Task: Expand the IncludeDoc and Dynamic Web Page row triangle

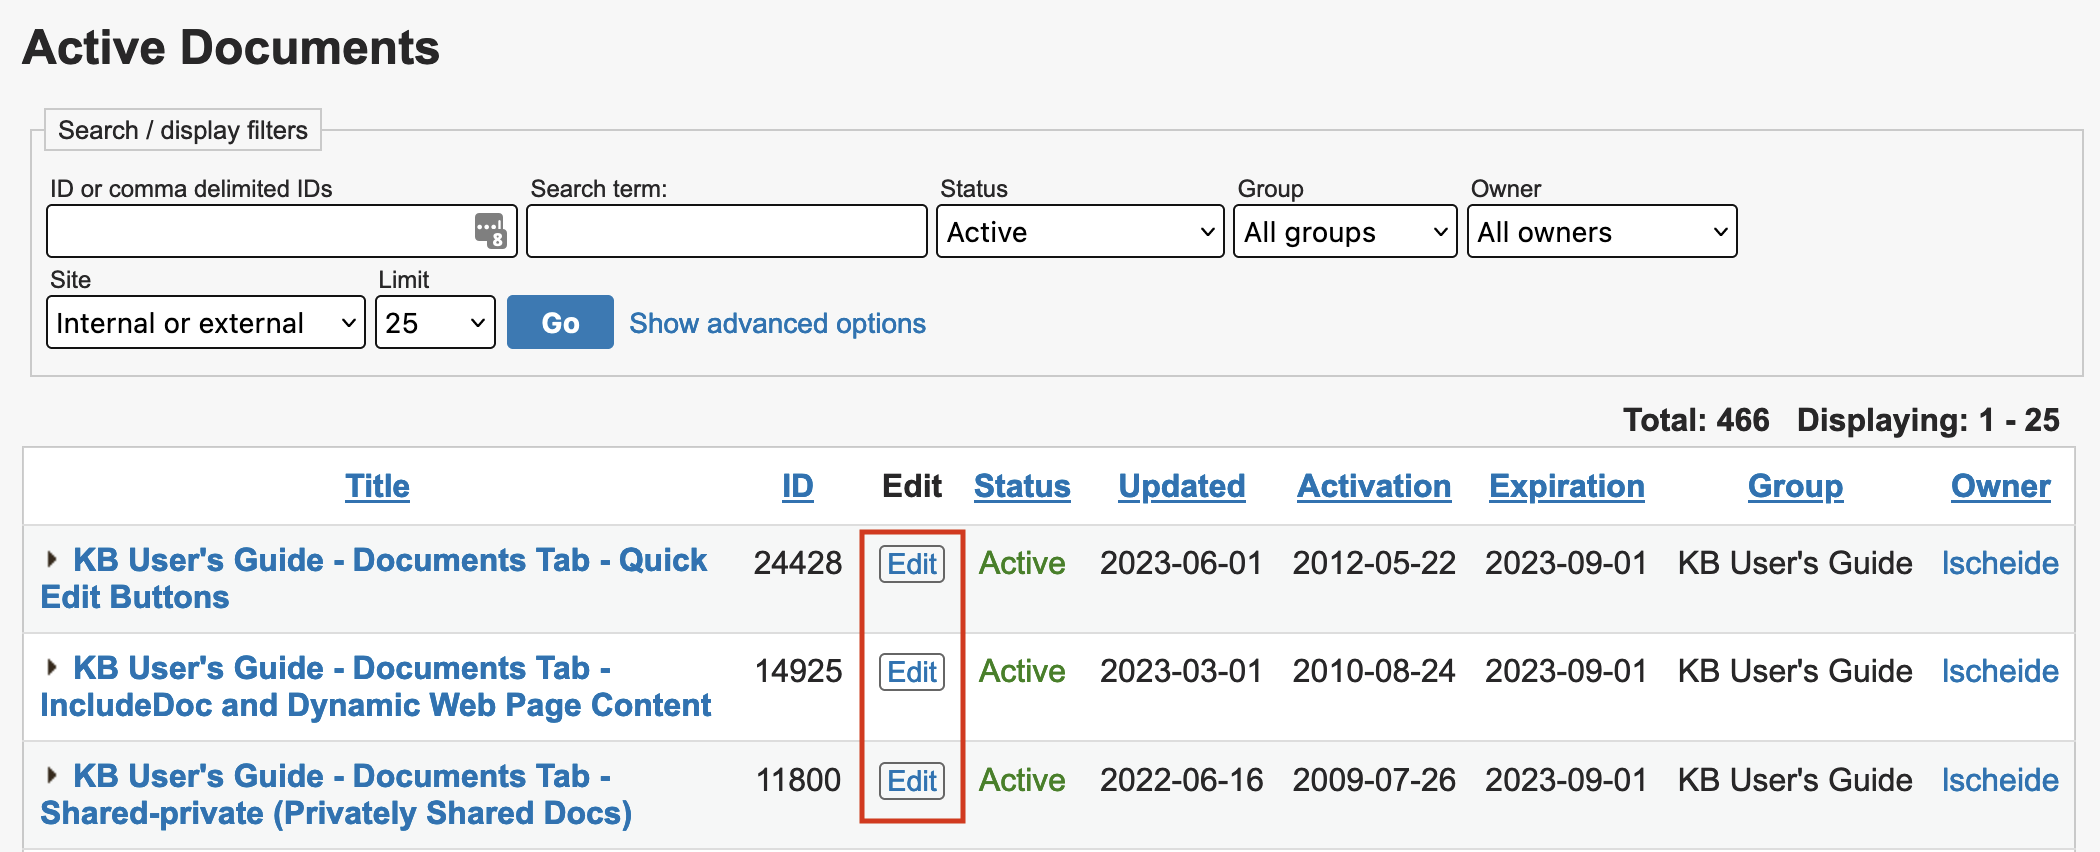Action: (x=51, y=667)
